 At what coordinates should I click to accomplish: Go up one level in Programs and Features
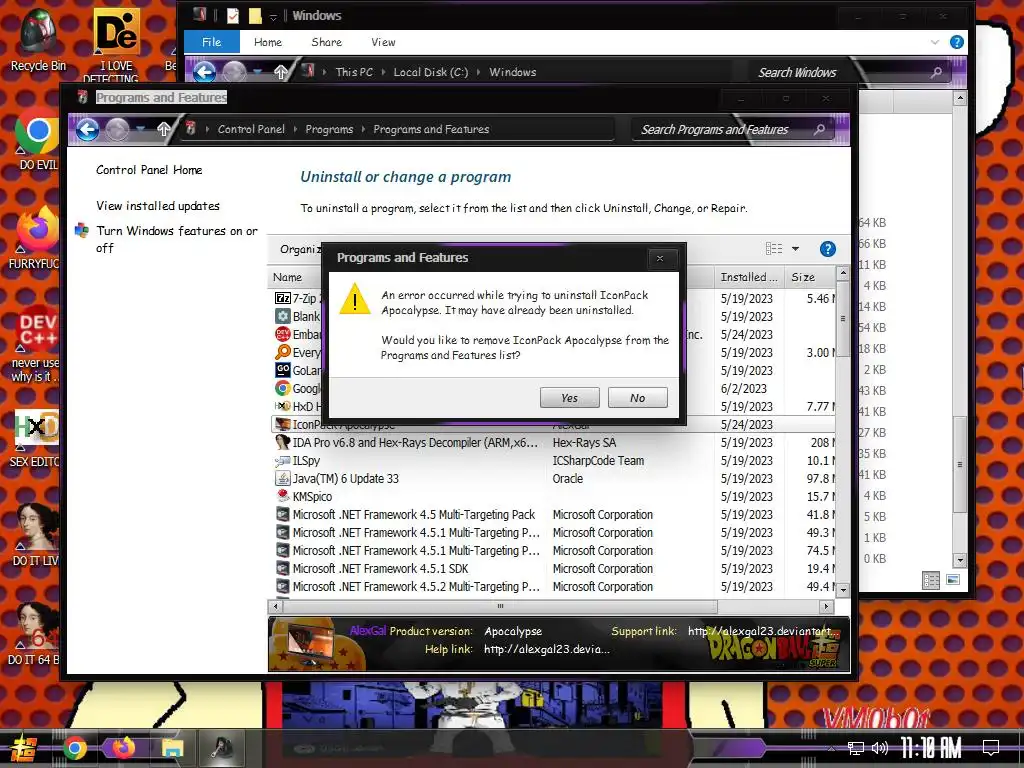tap(163, 129)
